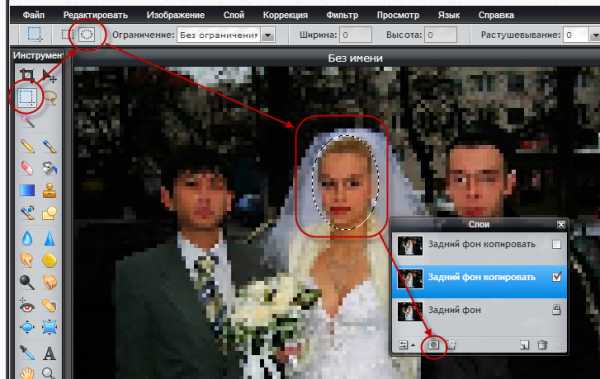
Task: Select the Gradient tool
Action: [27, 190]
